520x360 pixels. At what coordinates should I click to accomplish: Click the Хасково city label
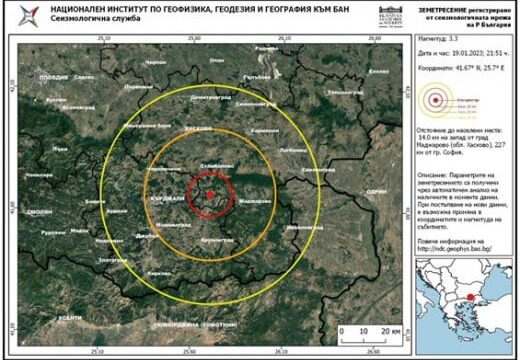(x=198, y=128)
